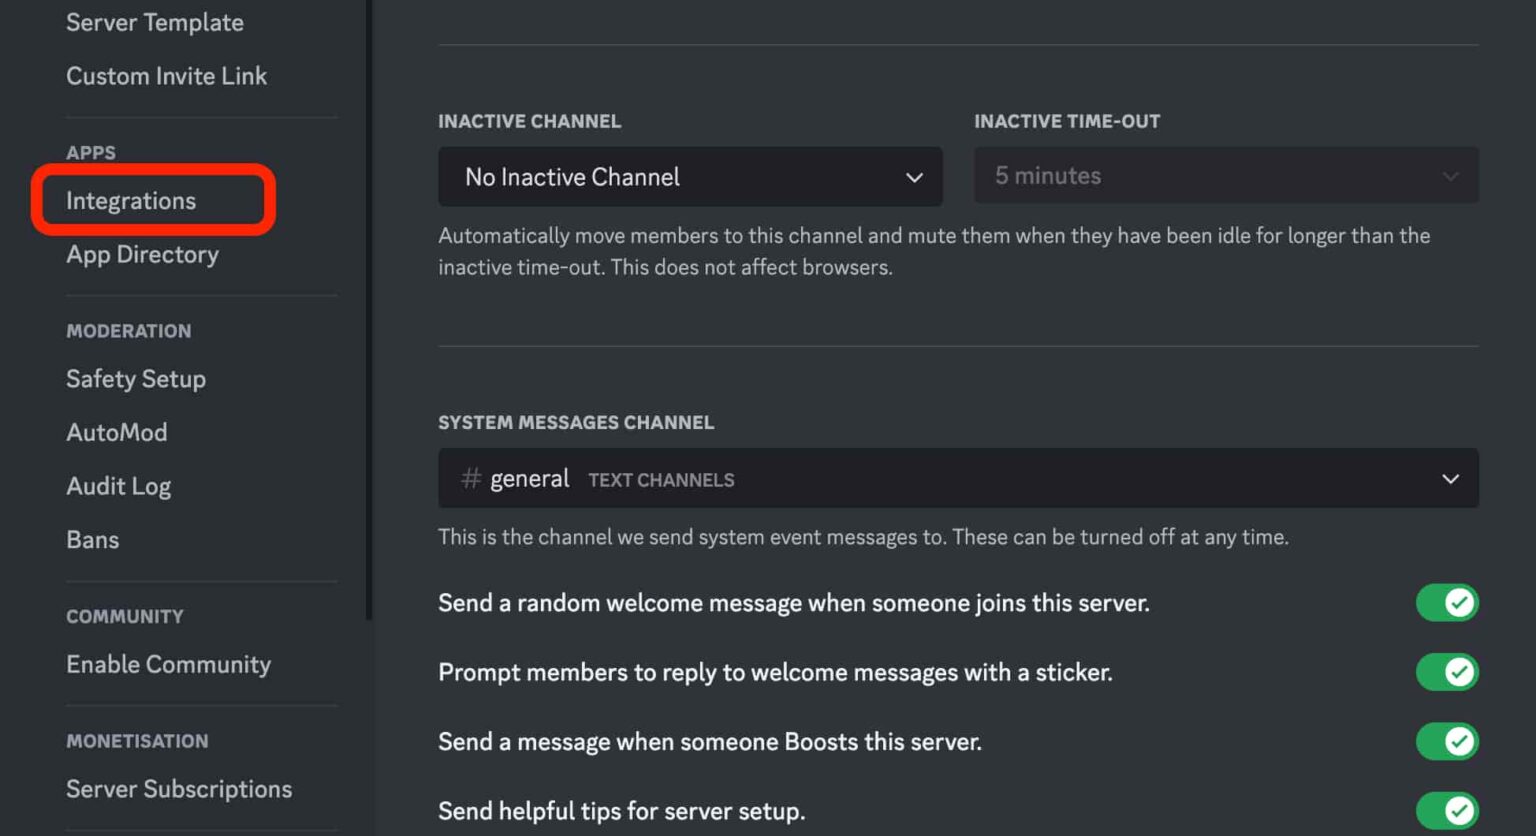Screen dimensions: 1536x836
Task: Open the Custom Invite Link page
Action: 166,76
